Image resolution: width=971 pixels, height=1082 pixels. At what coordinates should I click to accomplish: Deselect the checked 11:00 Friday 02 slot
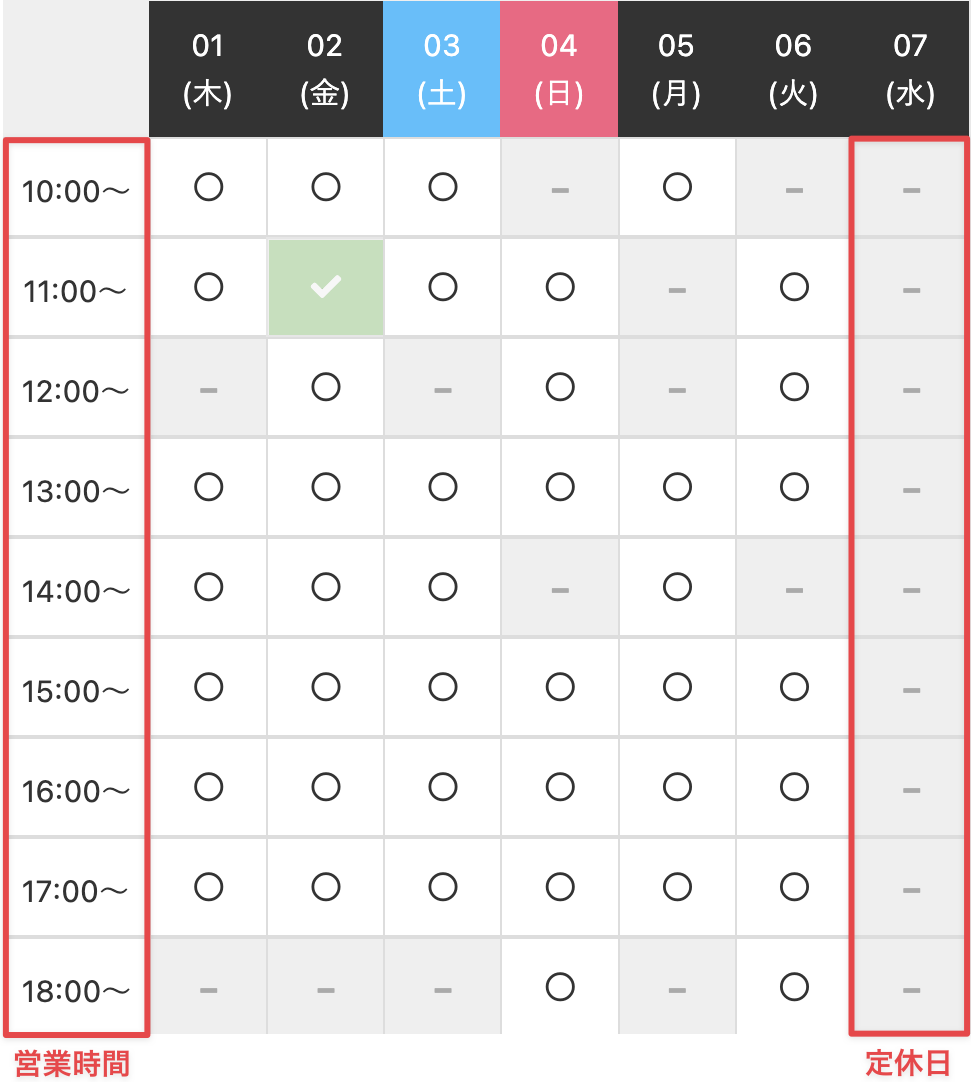(x=326, y=288)
